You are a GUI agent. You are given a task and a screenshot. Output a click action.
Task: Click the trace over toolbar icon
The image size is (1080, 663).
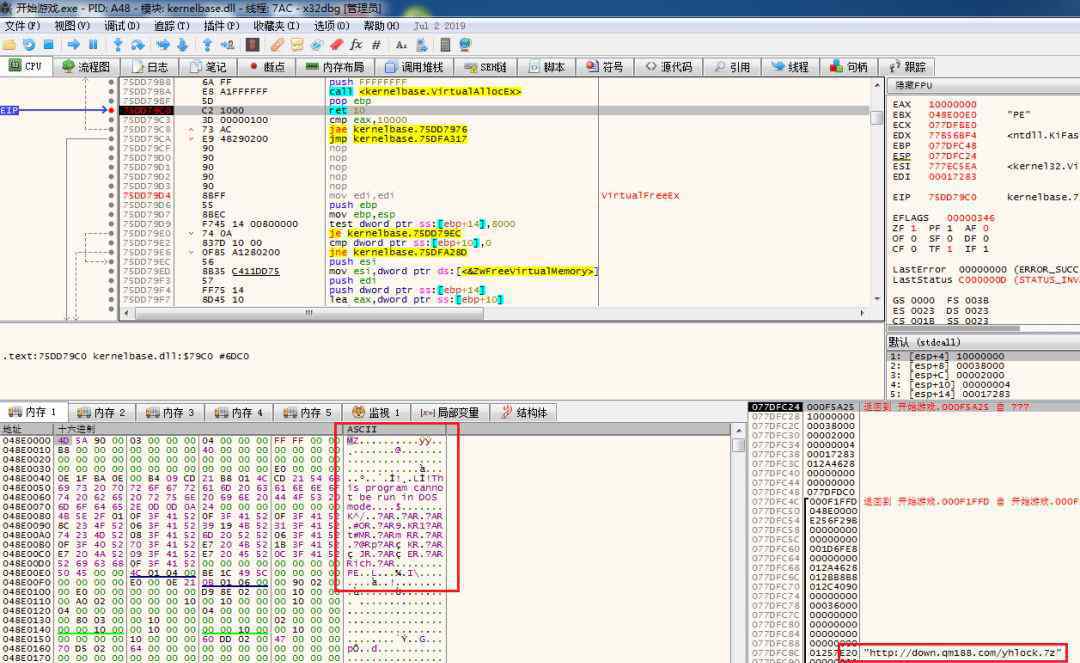[x=183, y=45]
